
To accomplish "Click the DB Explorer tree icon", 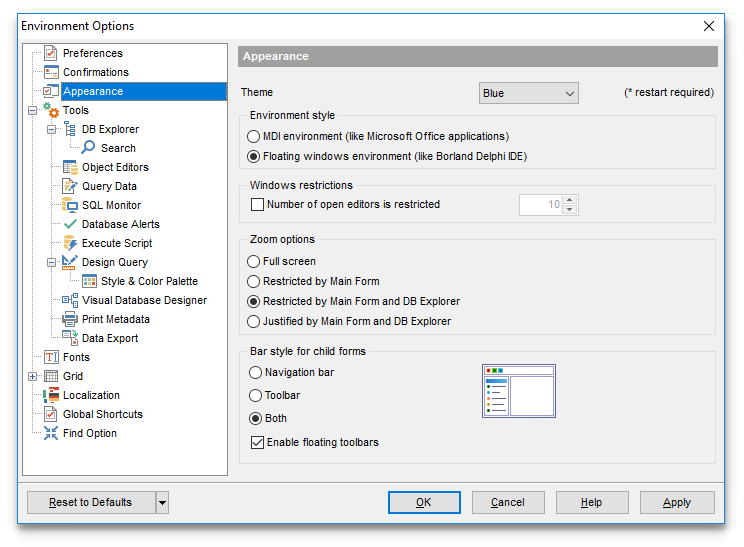I will 70,129.
